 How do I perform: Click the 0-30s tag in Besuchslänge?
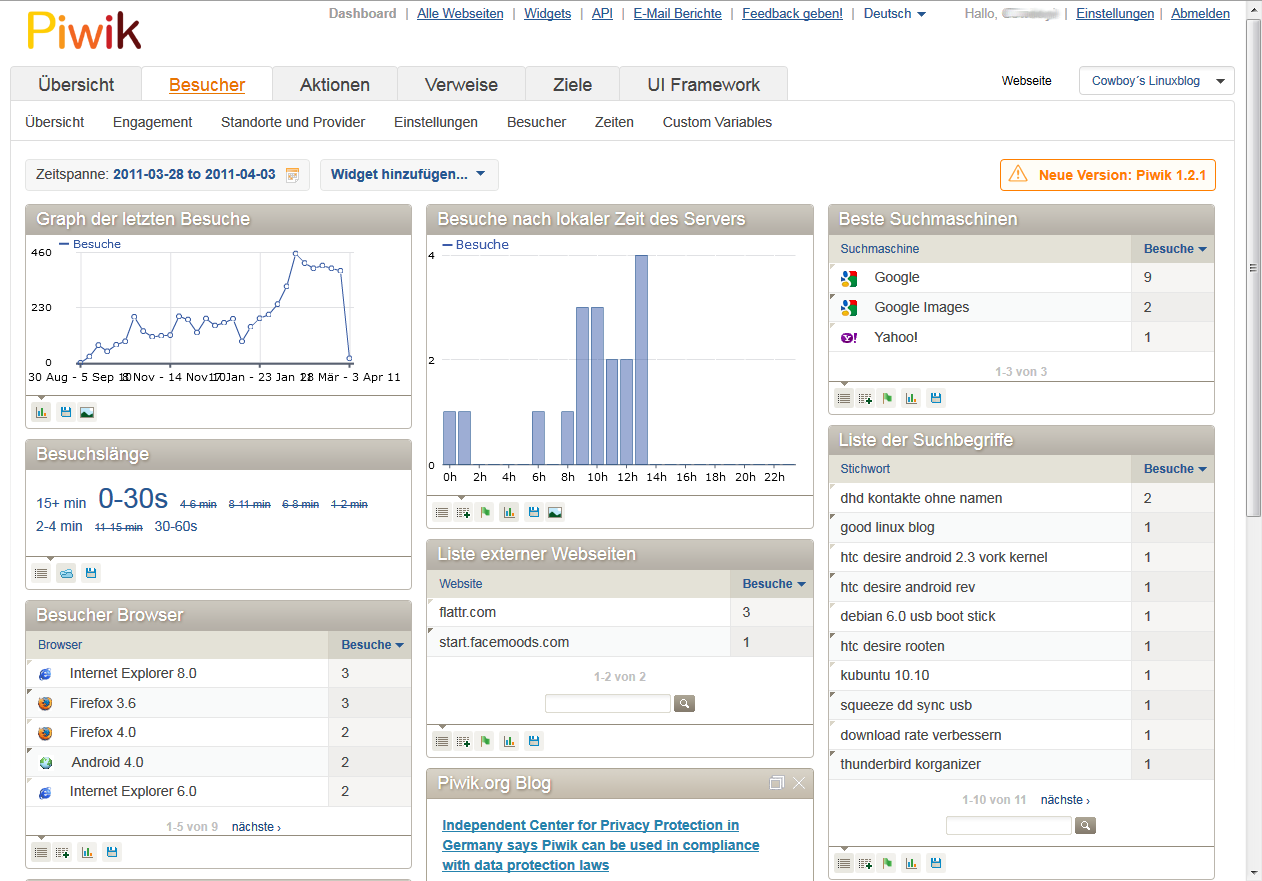point(133,499)
